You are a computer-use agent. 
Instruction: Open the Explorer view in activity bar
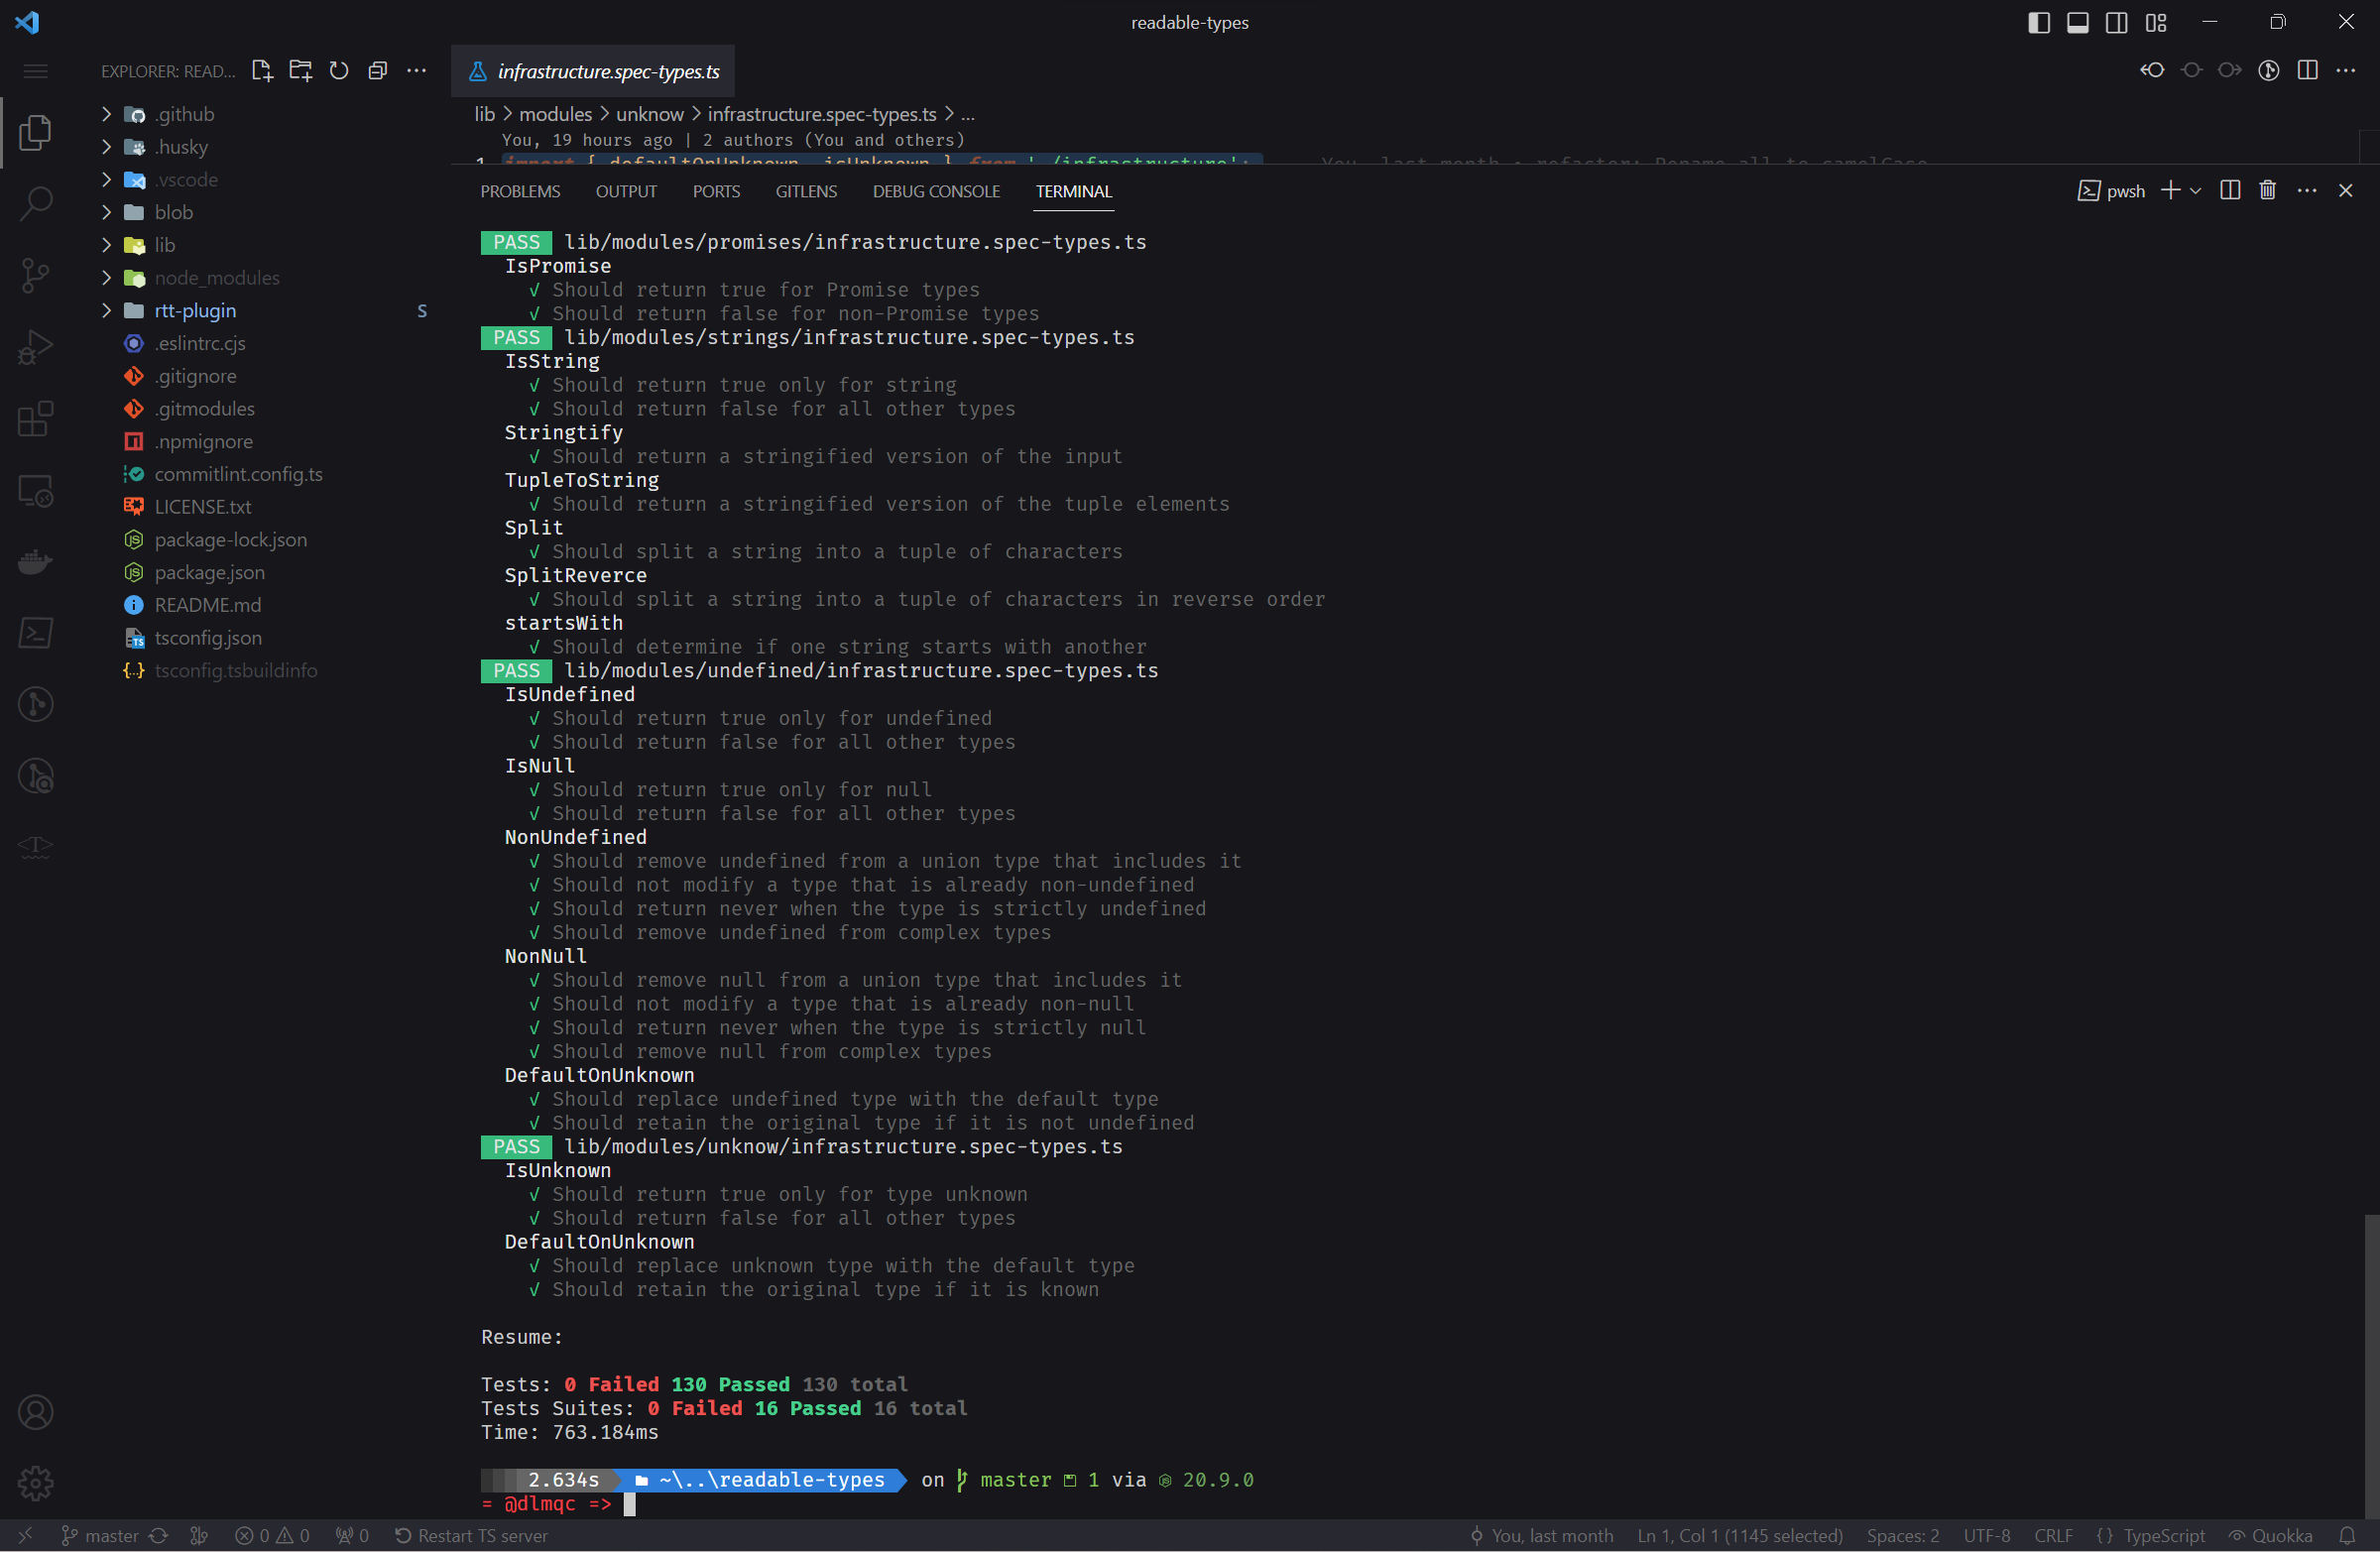tap(36, 132)
